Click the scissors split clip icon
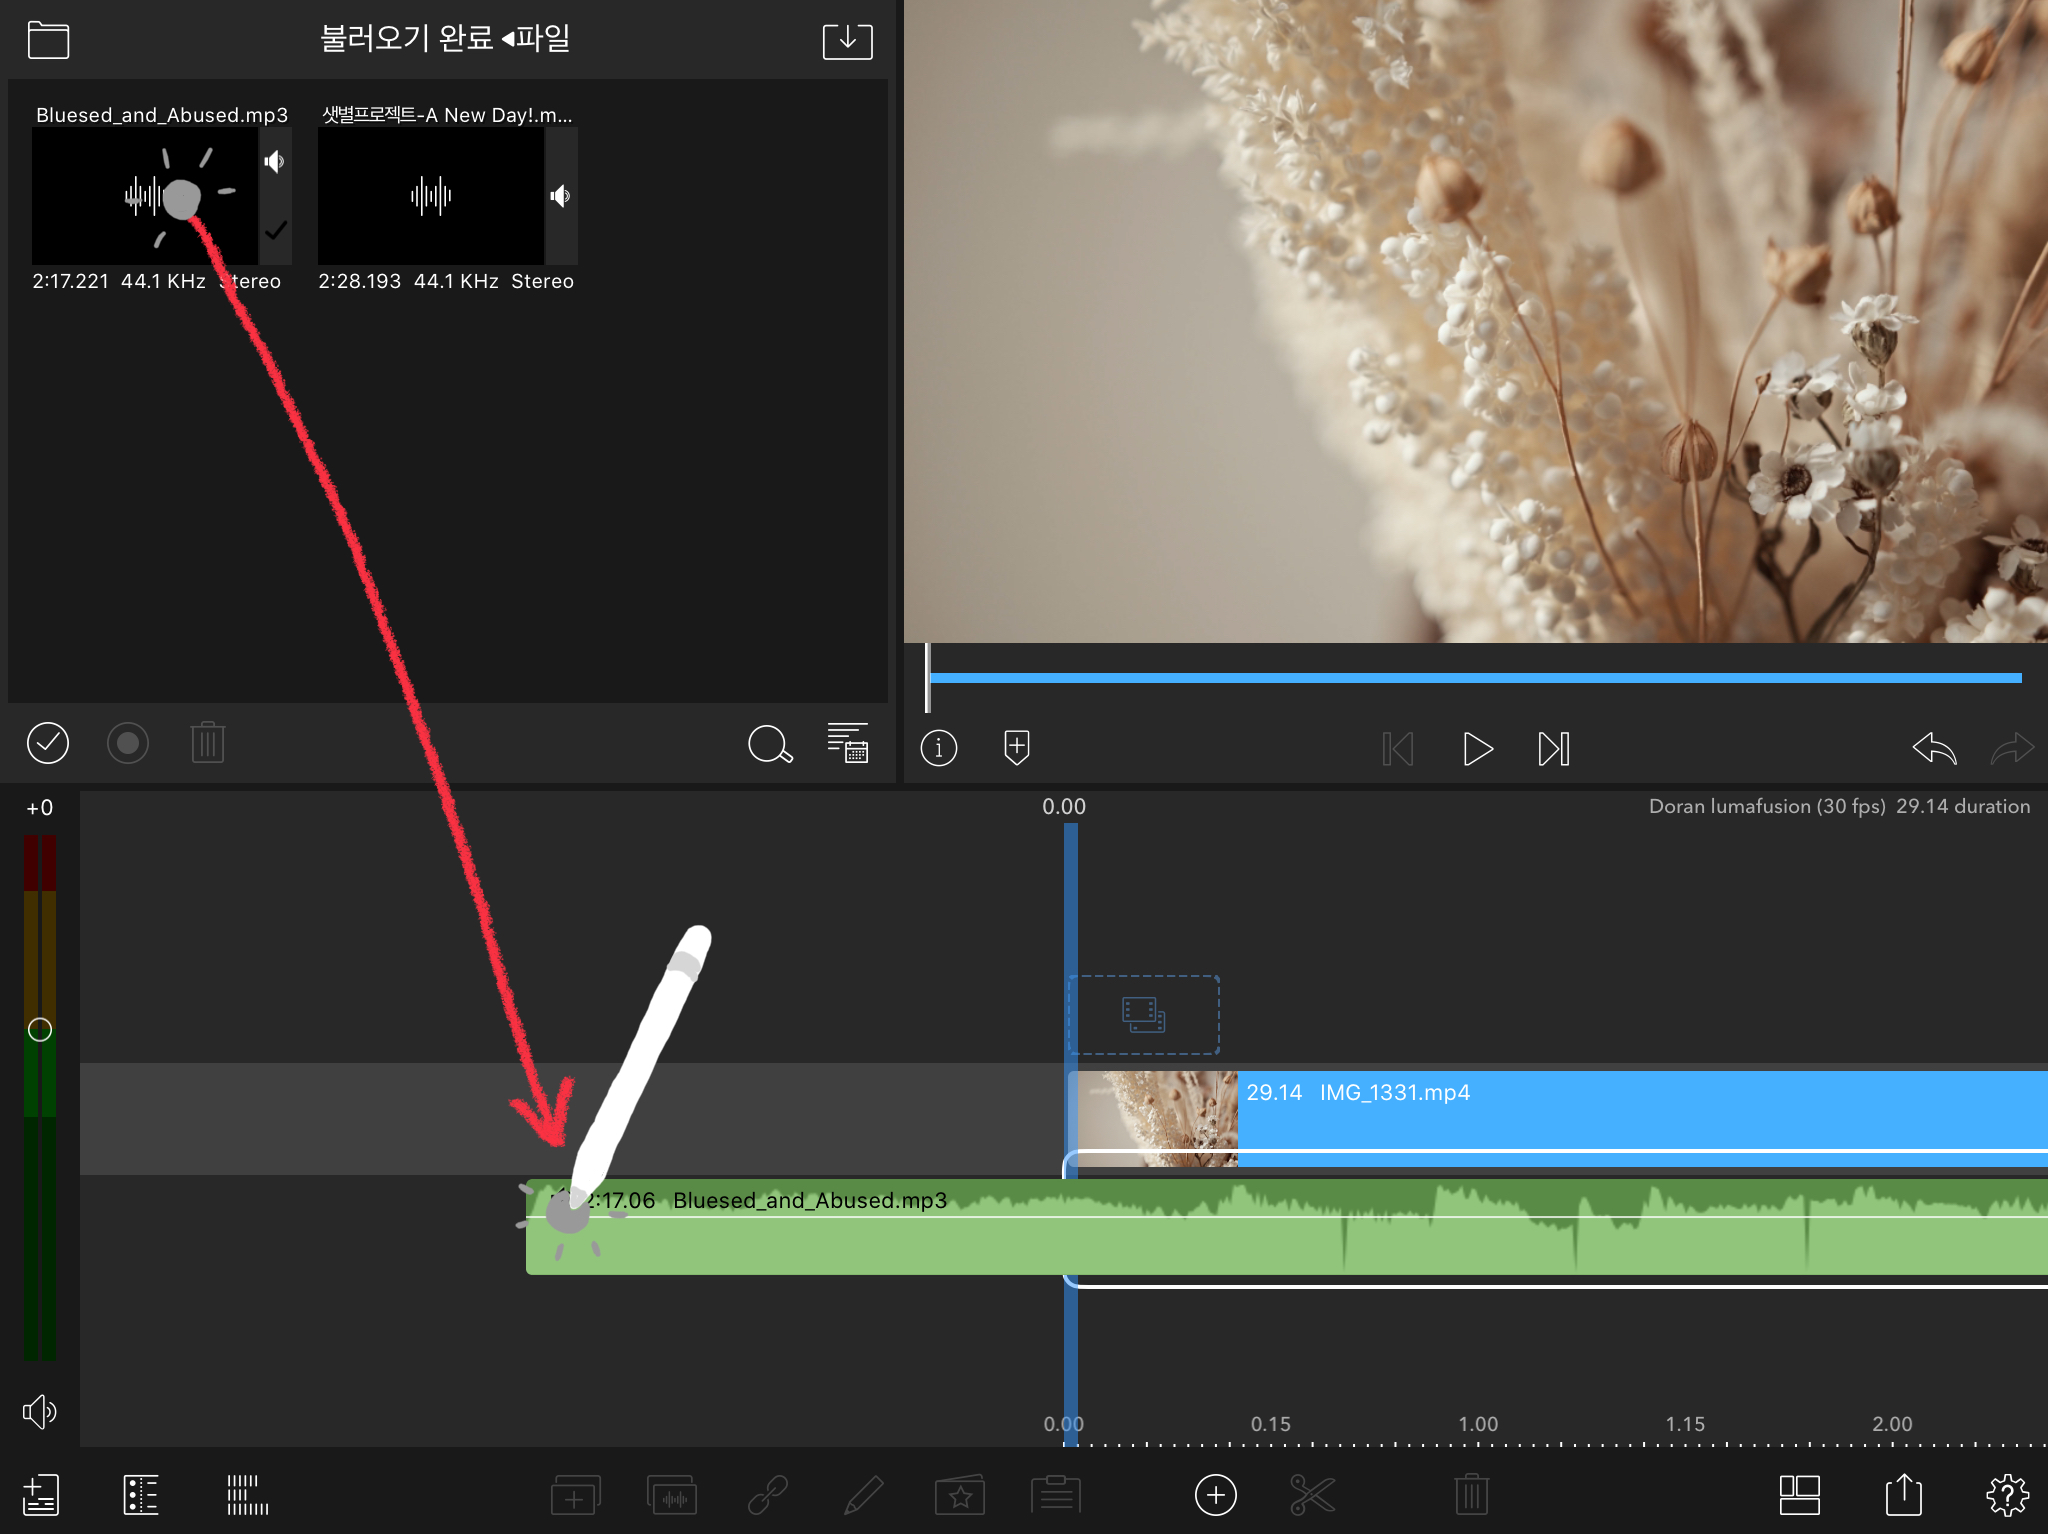Screen dimensions: 2048x1534 coord(1312,1496)
